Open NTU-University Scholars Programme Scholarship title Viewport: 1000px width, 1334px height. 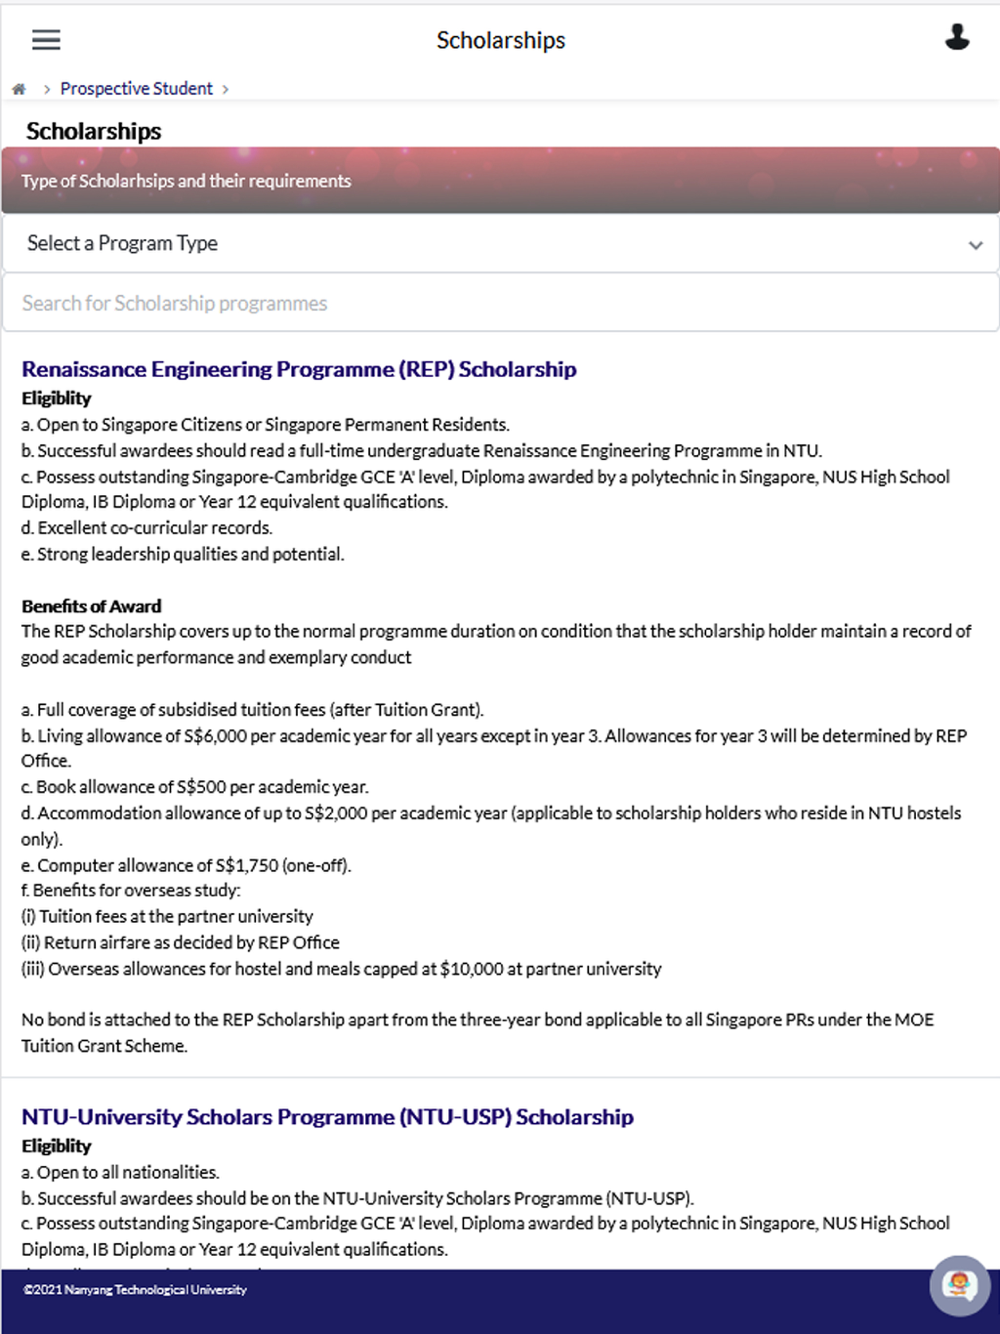327,1117
